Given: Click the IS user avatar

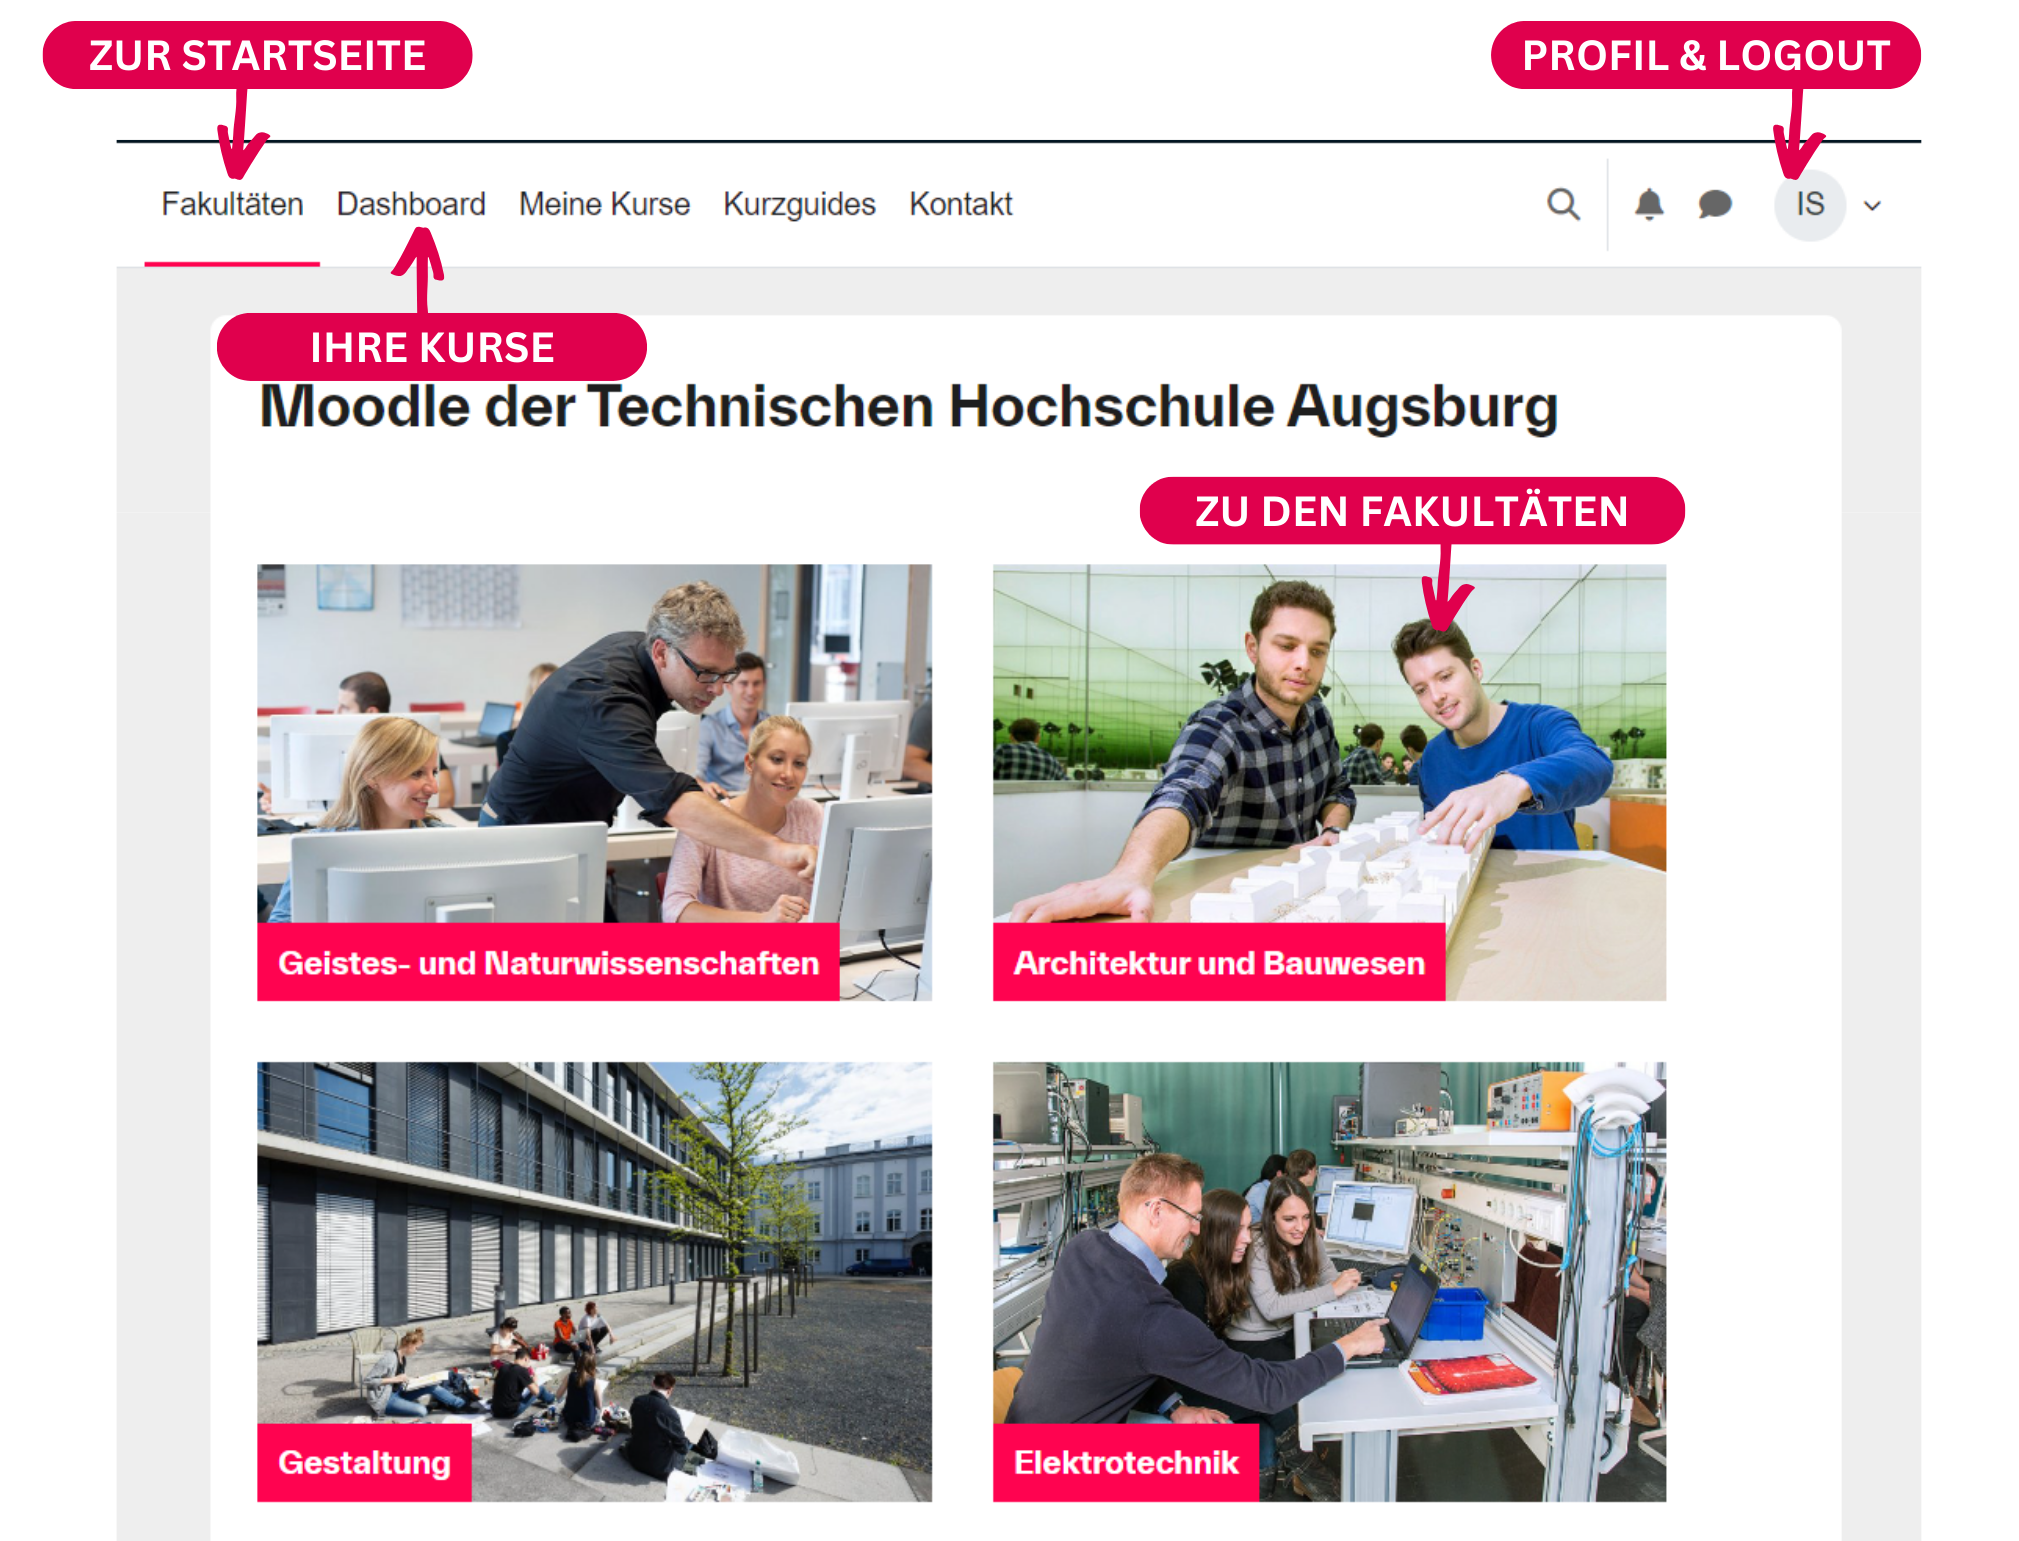Looking at the screenshot, I should pyautogui.click(x=1810, y=204).
